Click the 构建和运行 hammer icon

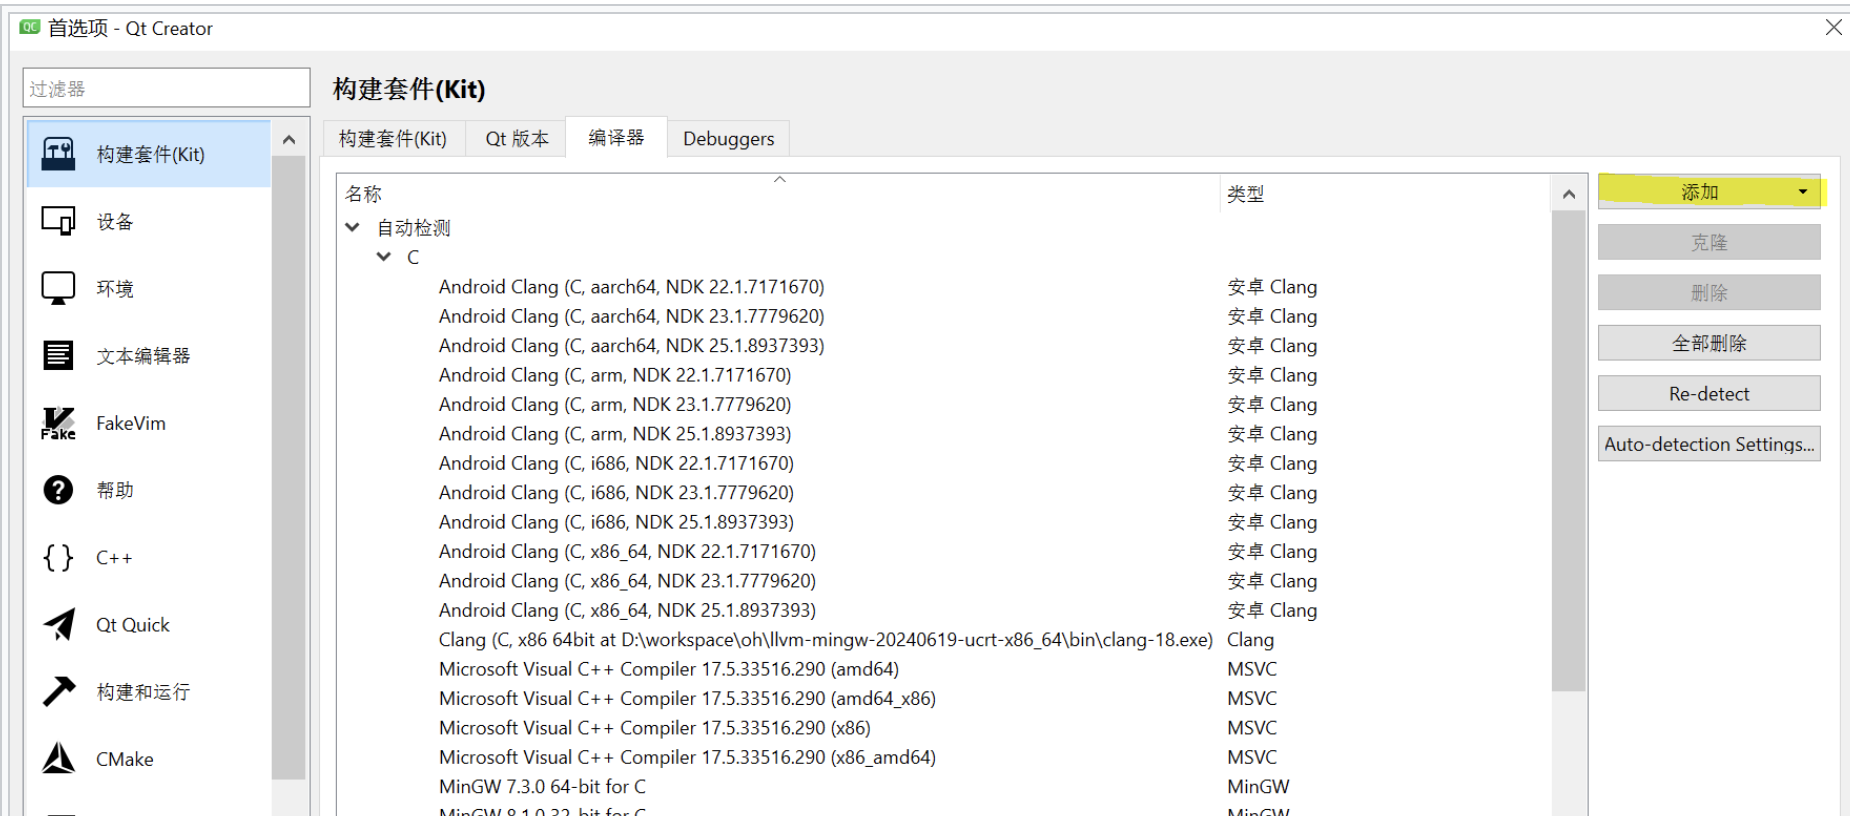(x=58, y=691)
